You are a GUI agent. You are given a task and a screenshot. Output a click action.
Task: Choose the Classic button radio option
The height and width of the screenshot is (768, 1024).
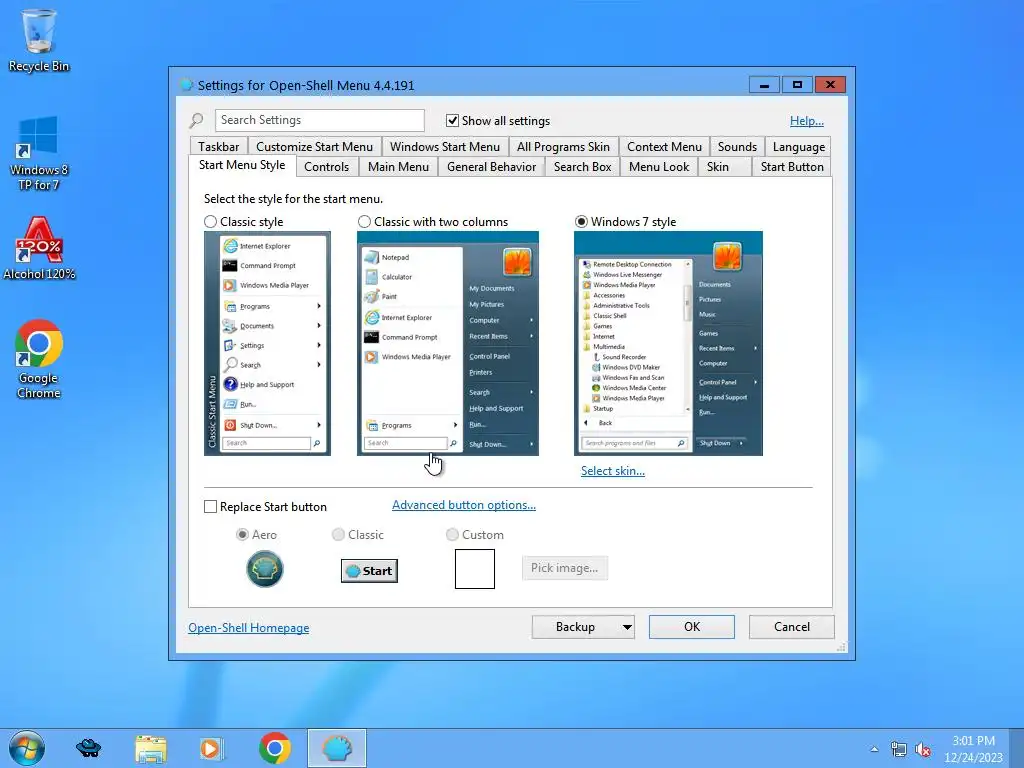pyautogui.click(x=338, y=534)
